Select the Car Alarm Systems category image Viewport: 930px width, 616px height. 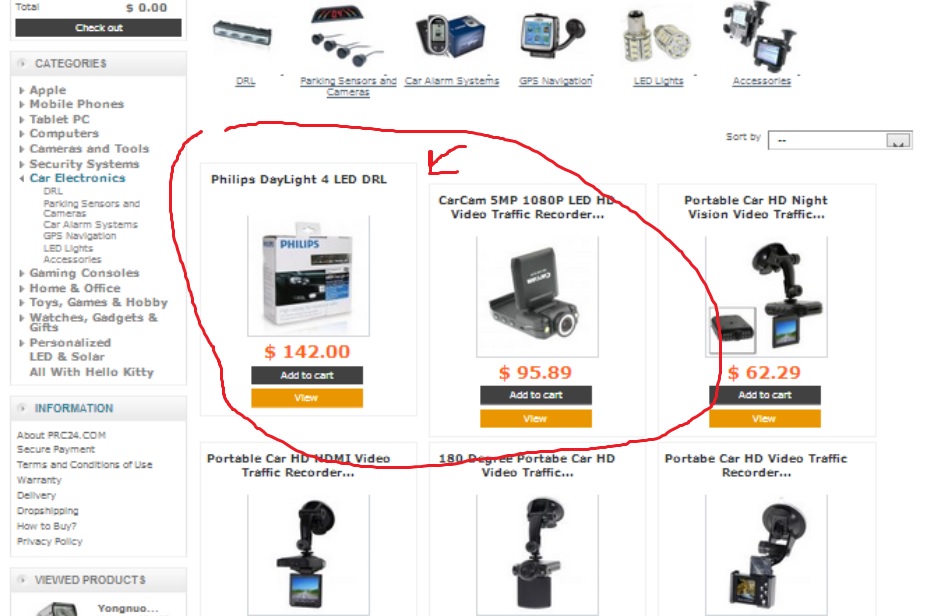pyautogui.click(x=450, y=37)
